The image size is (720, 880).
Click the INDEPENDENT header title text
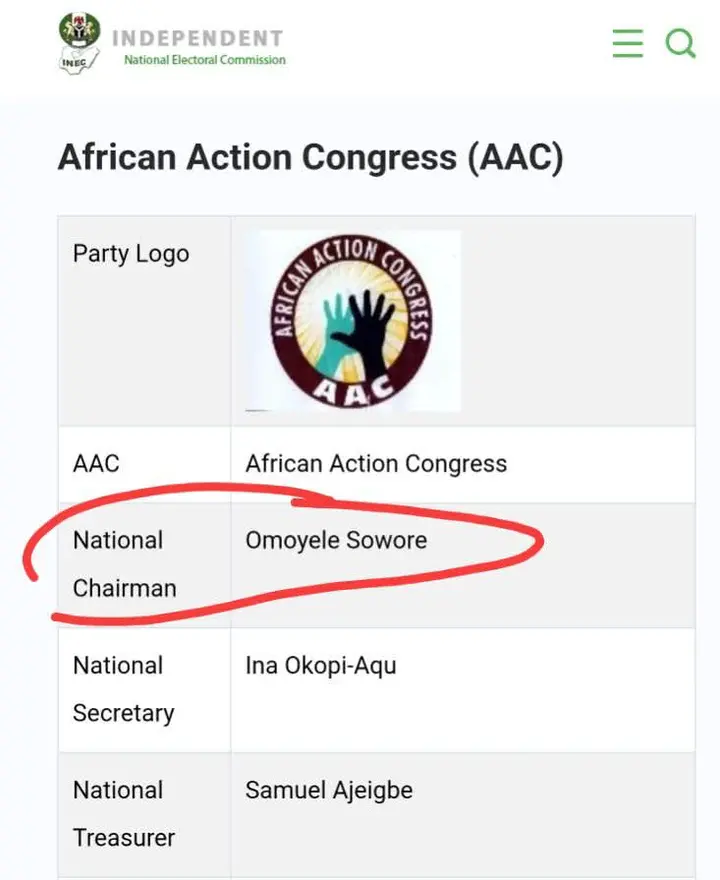[197, 38]
